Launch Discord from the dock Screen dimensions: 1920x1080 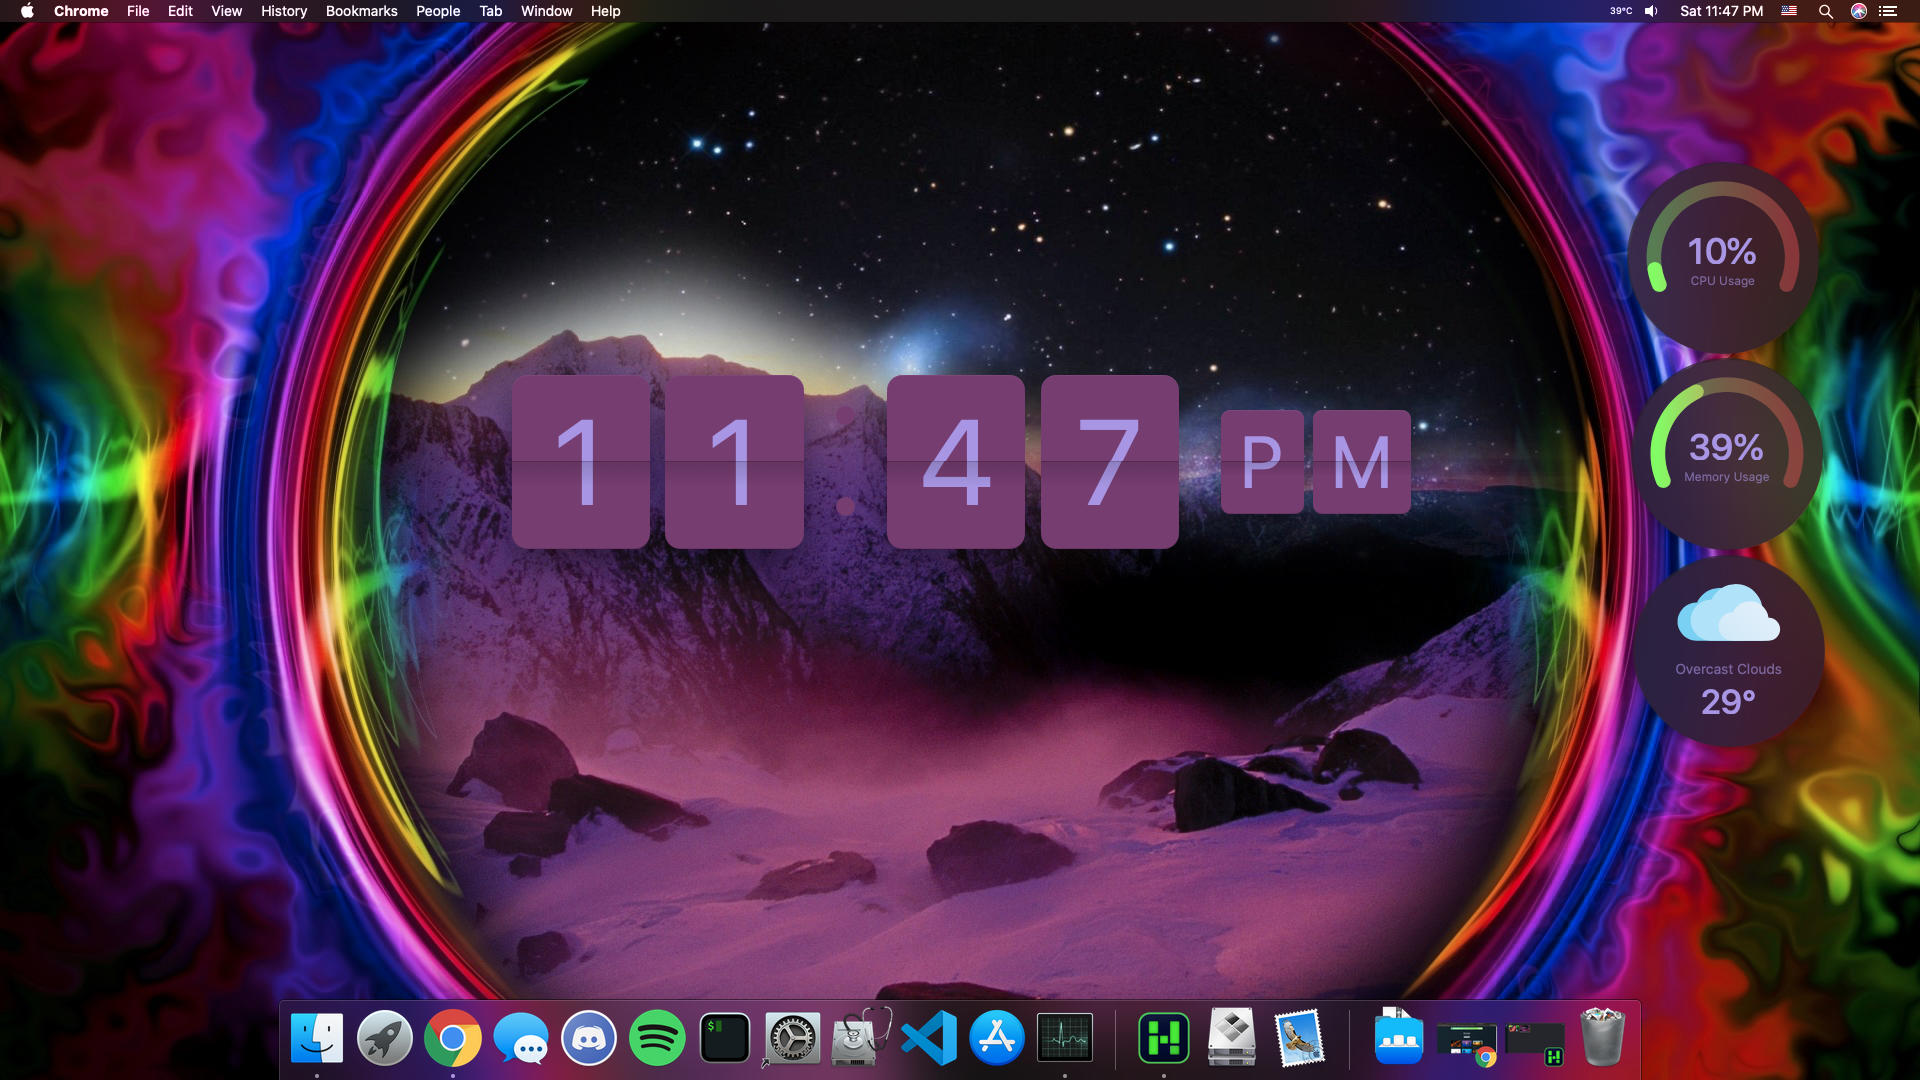pos(589,1038)
